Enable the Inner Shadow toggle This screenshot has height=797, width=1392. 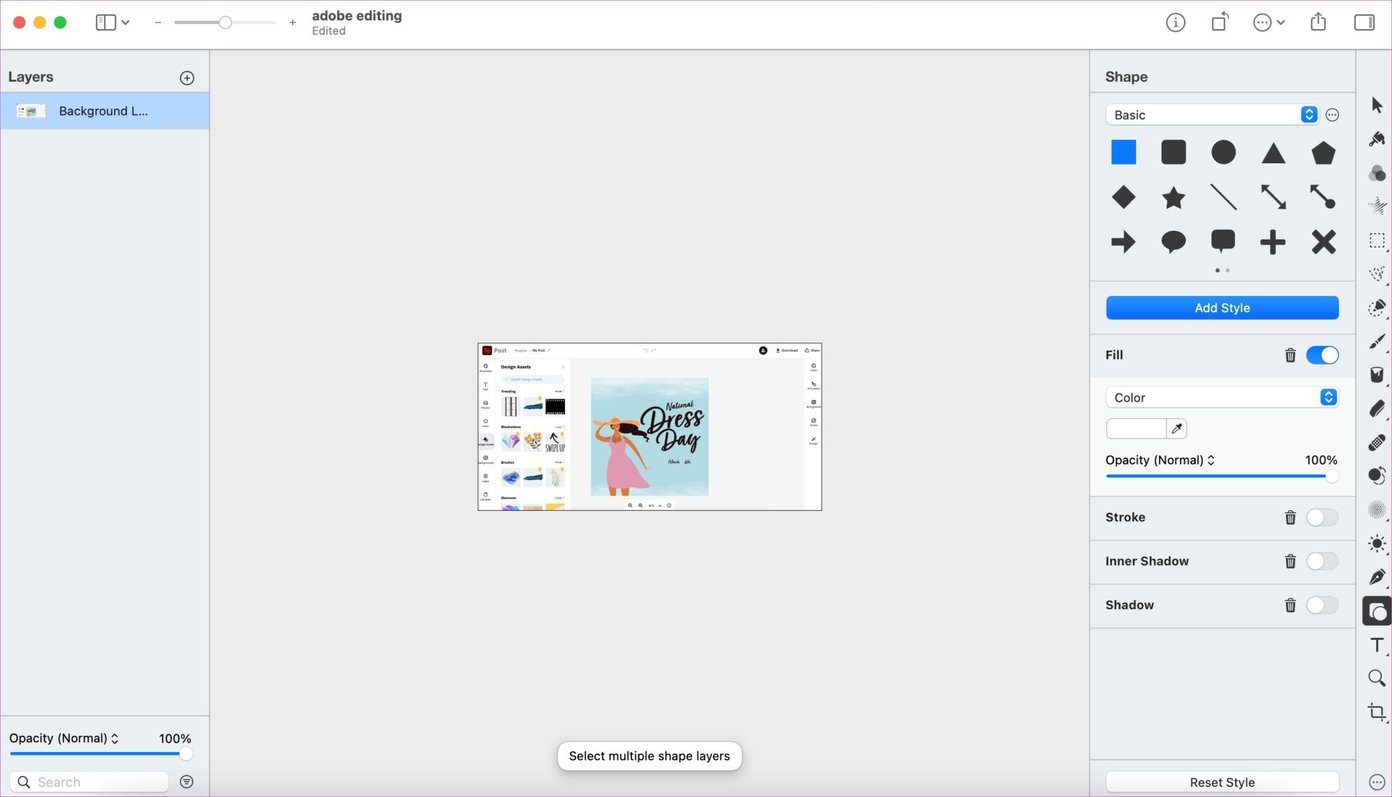point(1322,561)
